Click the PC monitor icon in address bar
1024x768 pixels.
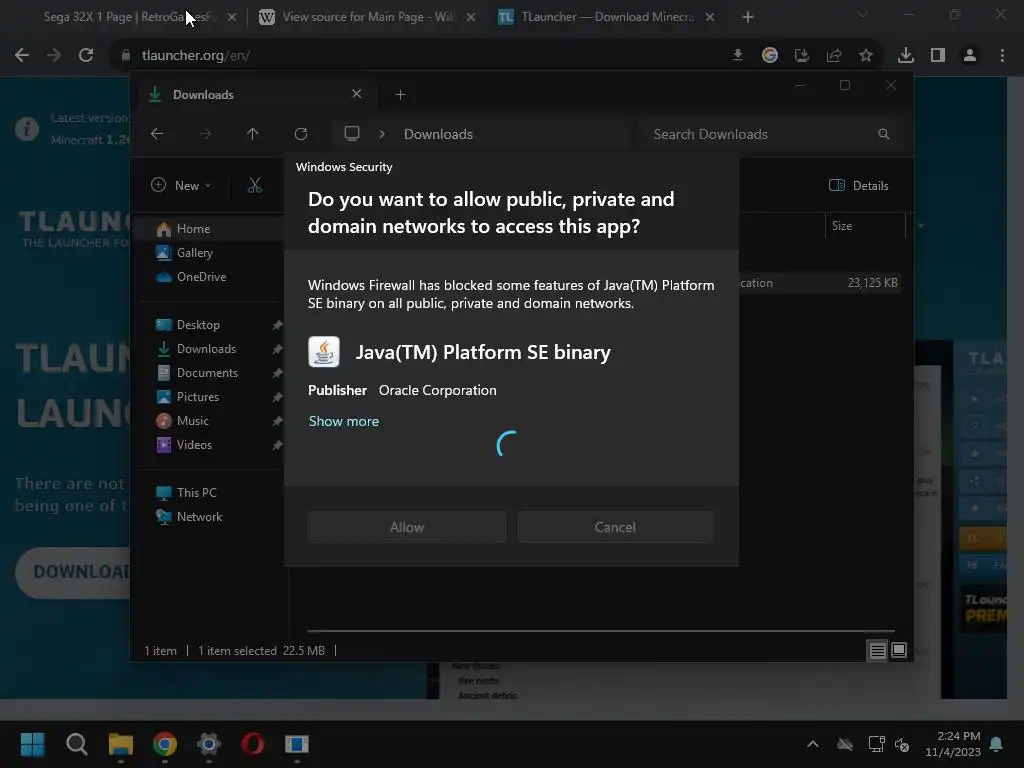pyautogui.click(x=352, y=134)
